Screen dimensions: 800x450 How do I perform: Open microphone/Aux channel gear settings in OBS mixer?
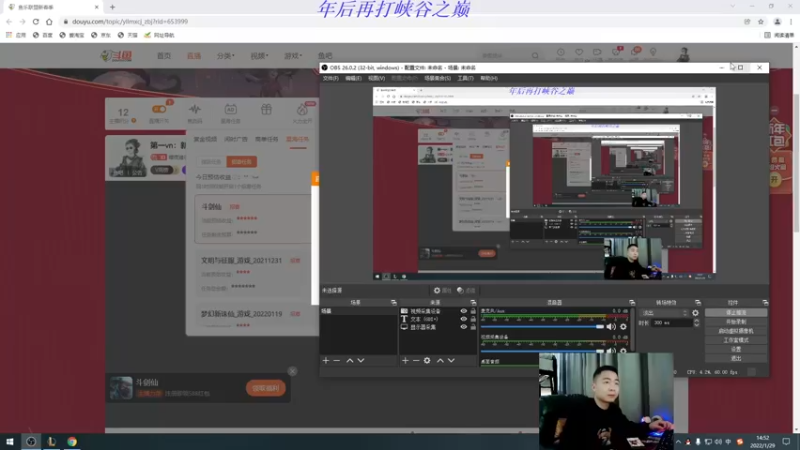[623, 327]
